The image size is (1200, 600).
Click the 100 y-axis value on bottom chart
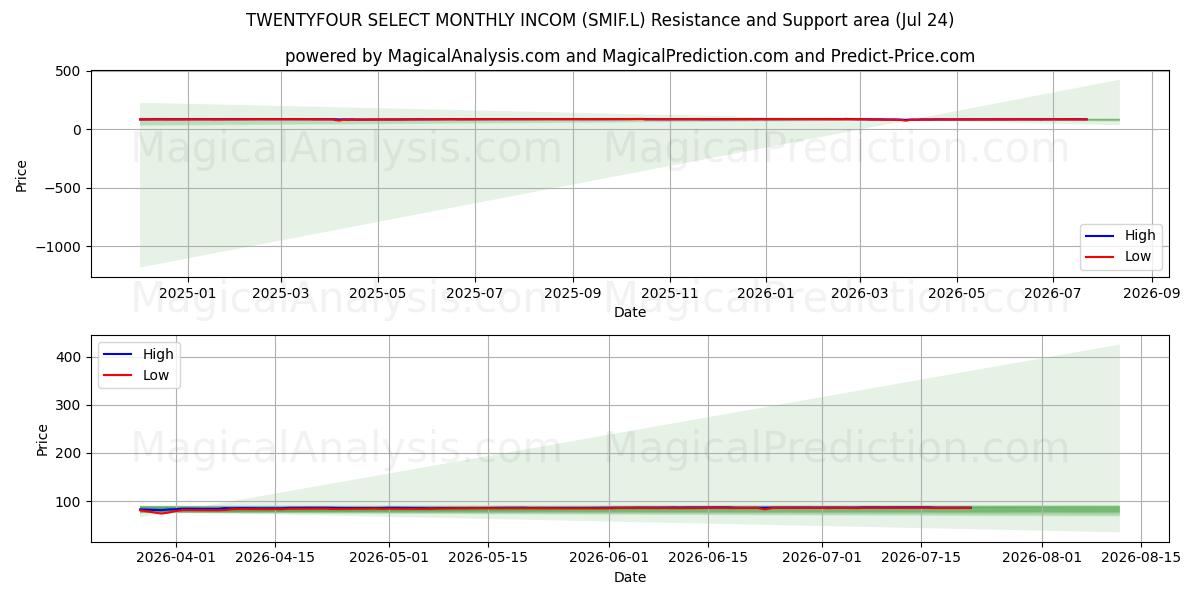tap(69, 502)
